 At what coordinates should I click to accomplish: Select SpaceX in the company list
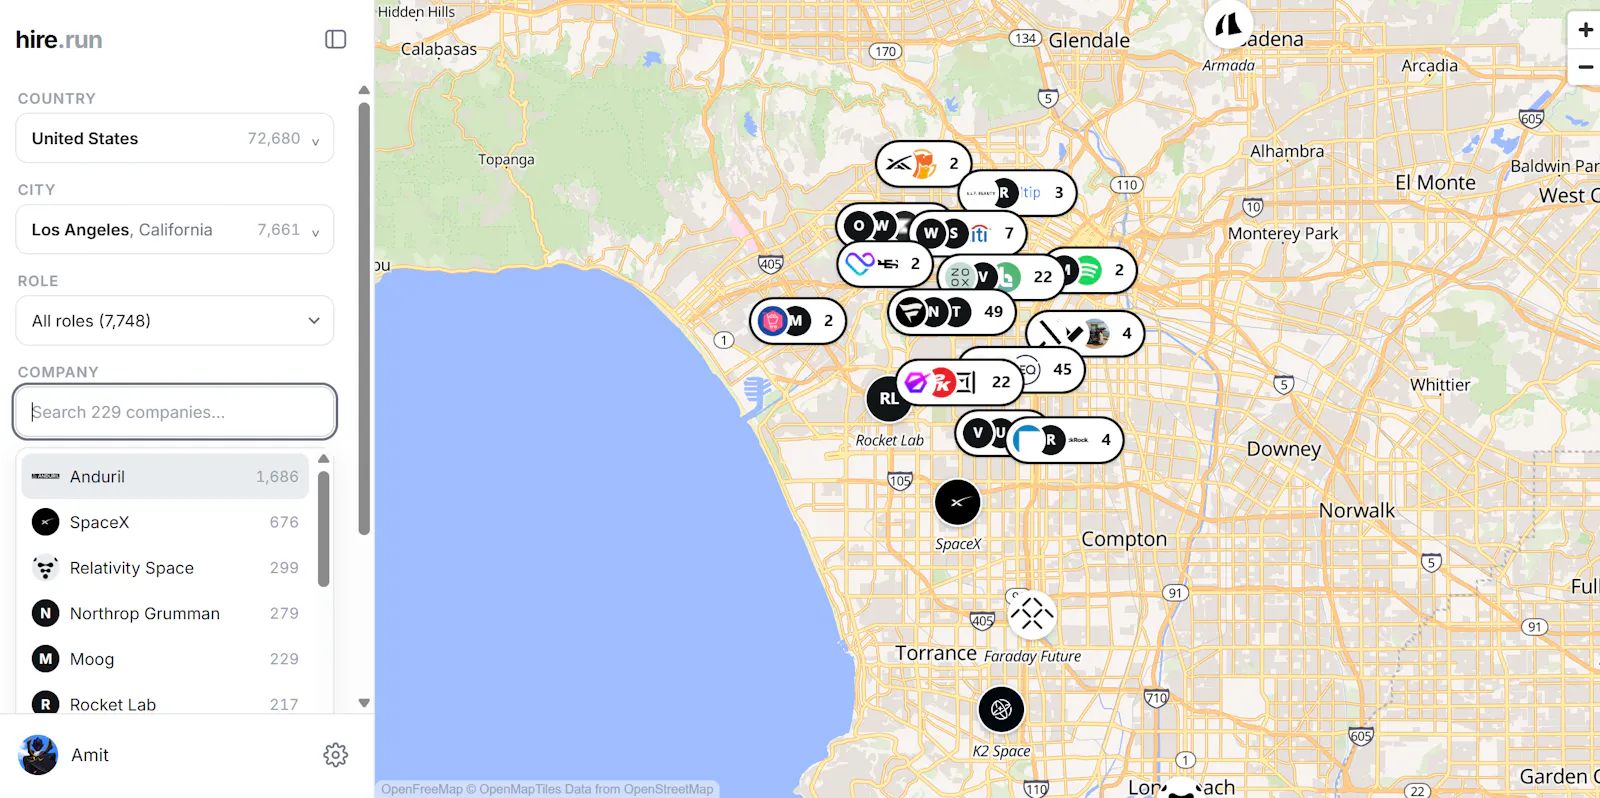pos(165,522)
